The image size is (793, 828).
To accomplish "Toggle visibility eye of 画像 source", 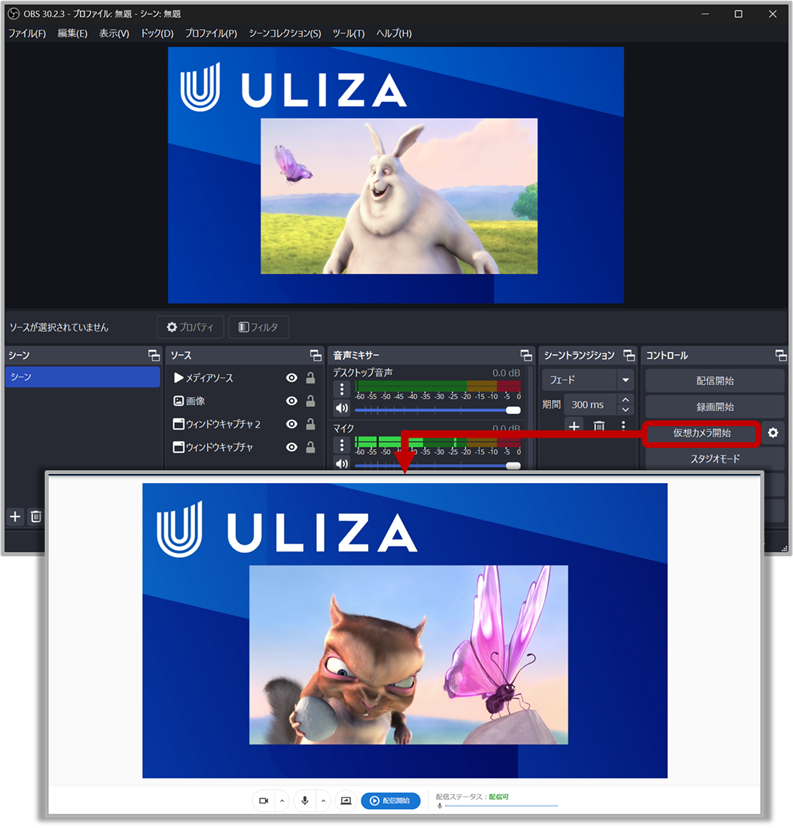I will [291, 401].
